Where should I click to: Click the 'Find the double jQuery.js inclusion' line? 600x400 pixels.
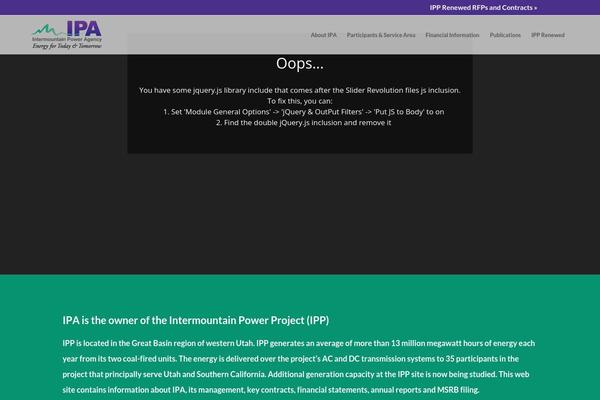tap(303, 122)
